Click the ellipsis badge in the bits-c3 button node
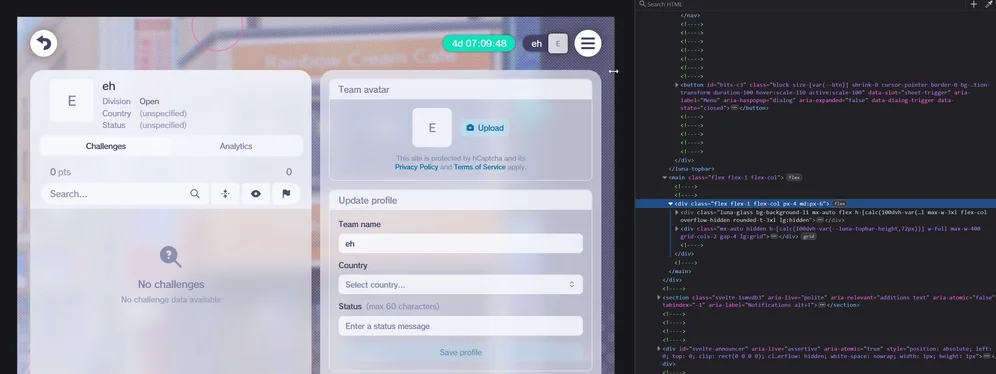The image size is (996, 374). tap(734, 109)
